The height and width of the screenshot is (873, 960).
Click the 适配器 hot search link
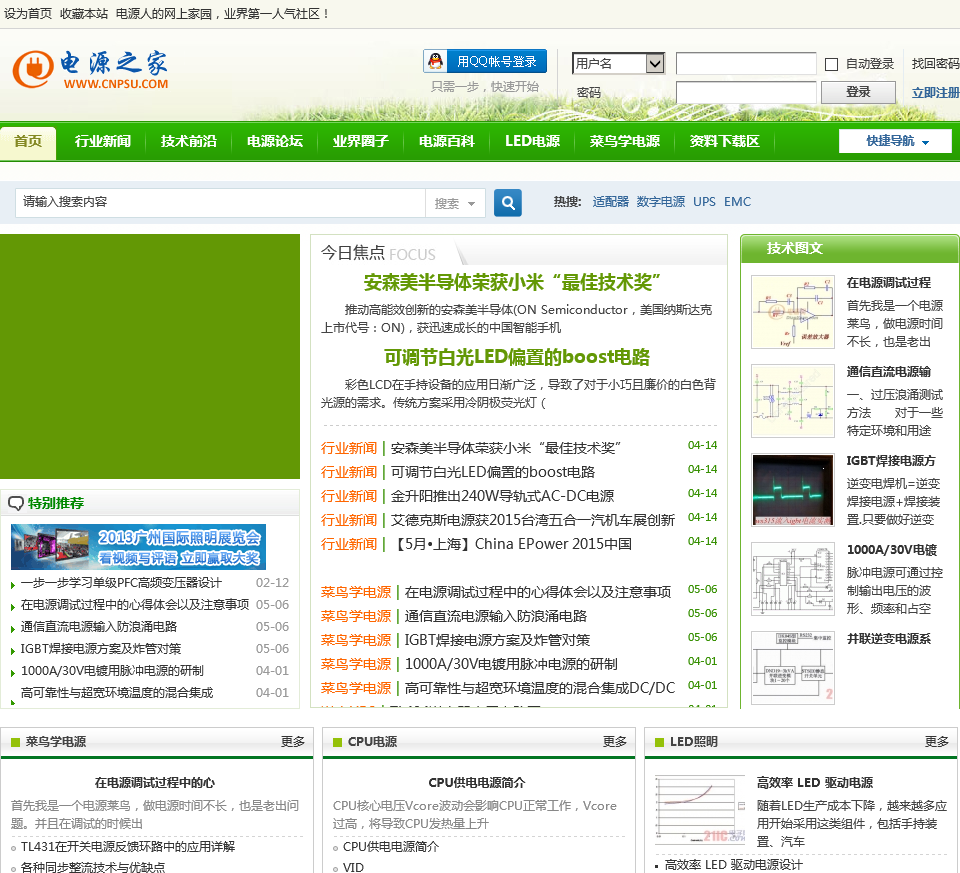[610, 202]
